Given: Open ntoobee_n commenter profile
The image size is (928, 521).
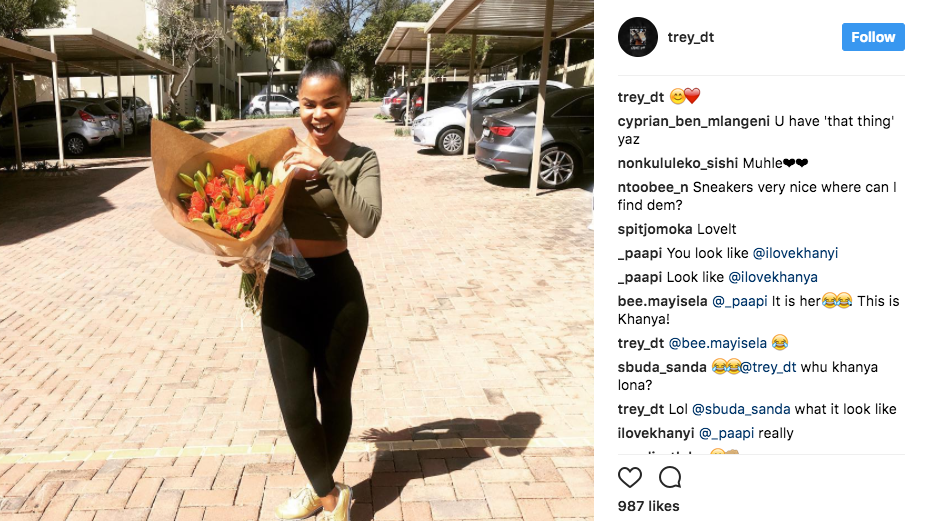Looking at the screenshot, I should (653, 188).
